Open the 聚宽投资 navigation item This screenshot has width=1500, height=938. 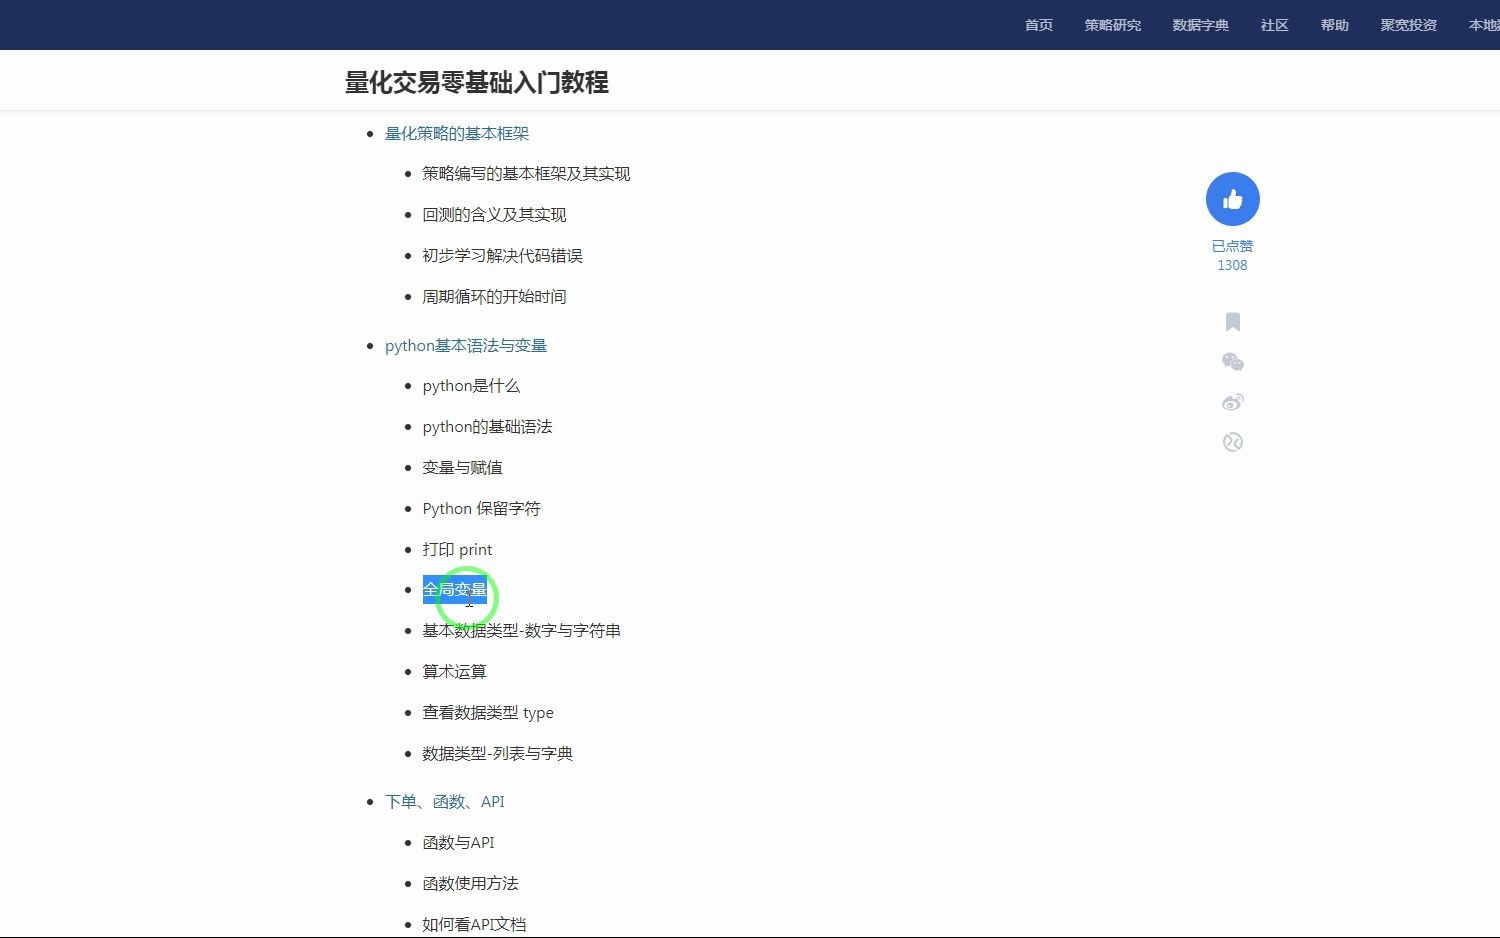(x=1409, y=25)
